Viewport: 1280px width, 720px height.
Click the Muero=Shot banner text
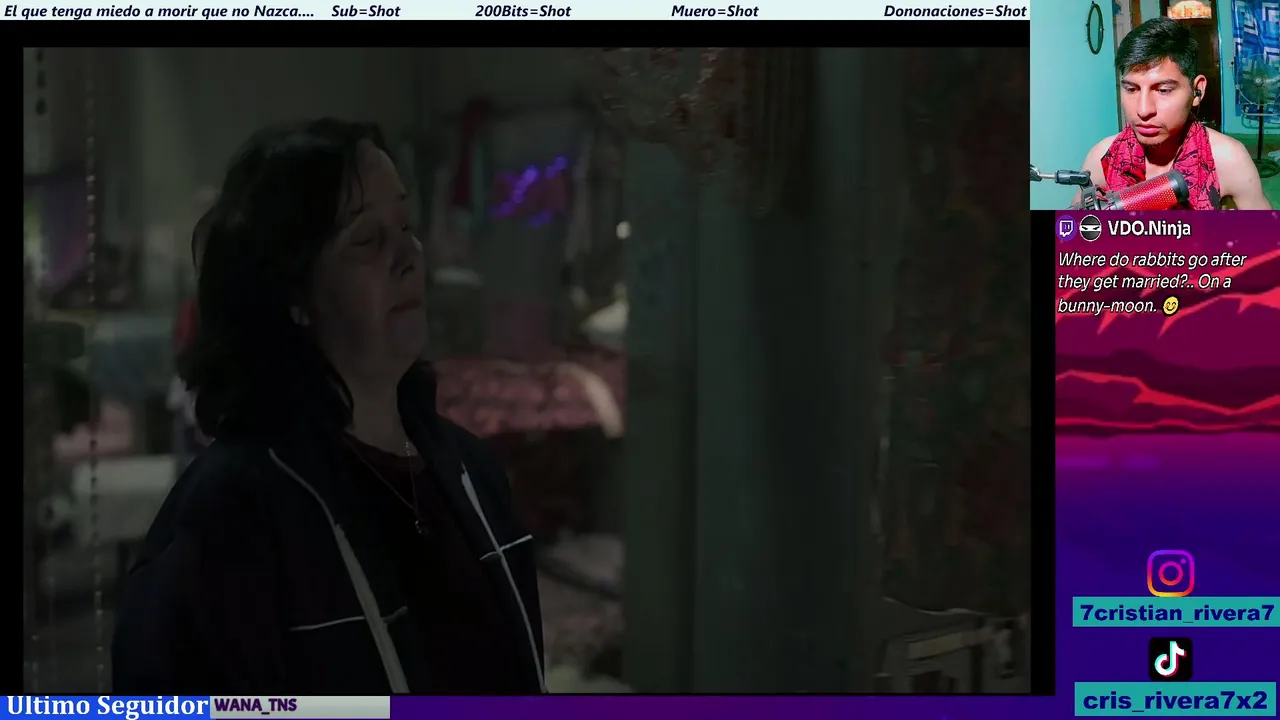pyautogui.click(x=714, y=11)
